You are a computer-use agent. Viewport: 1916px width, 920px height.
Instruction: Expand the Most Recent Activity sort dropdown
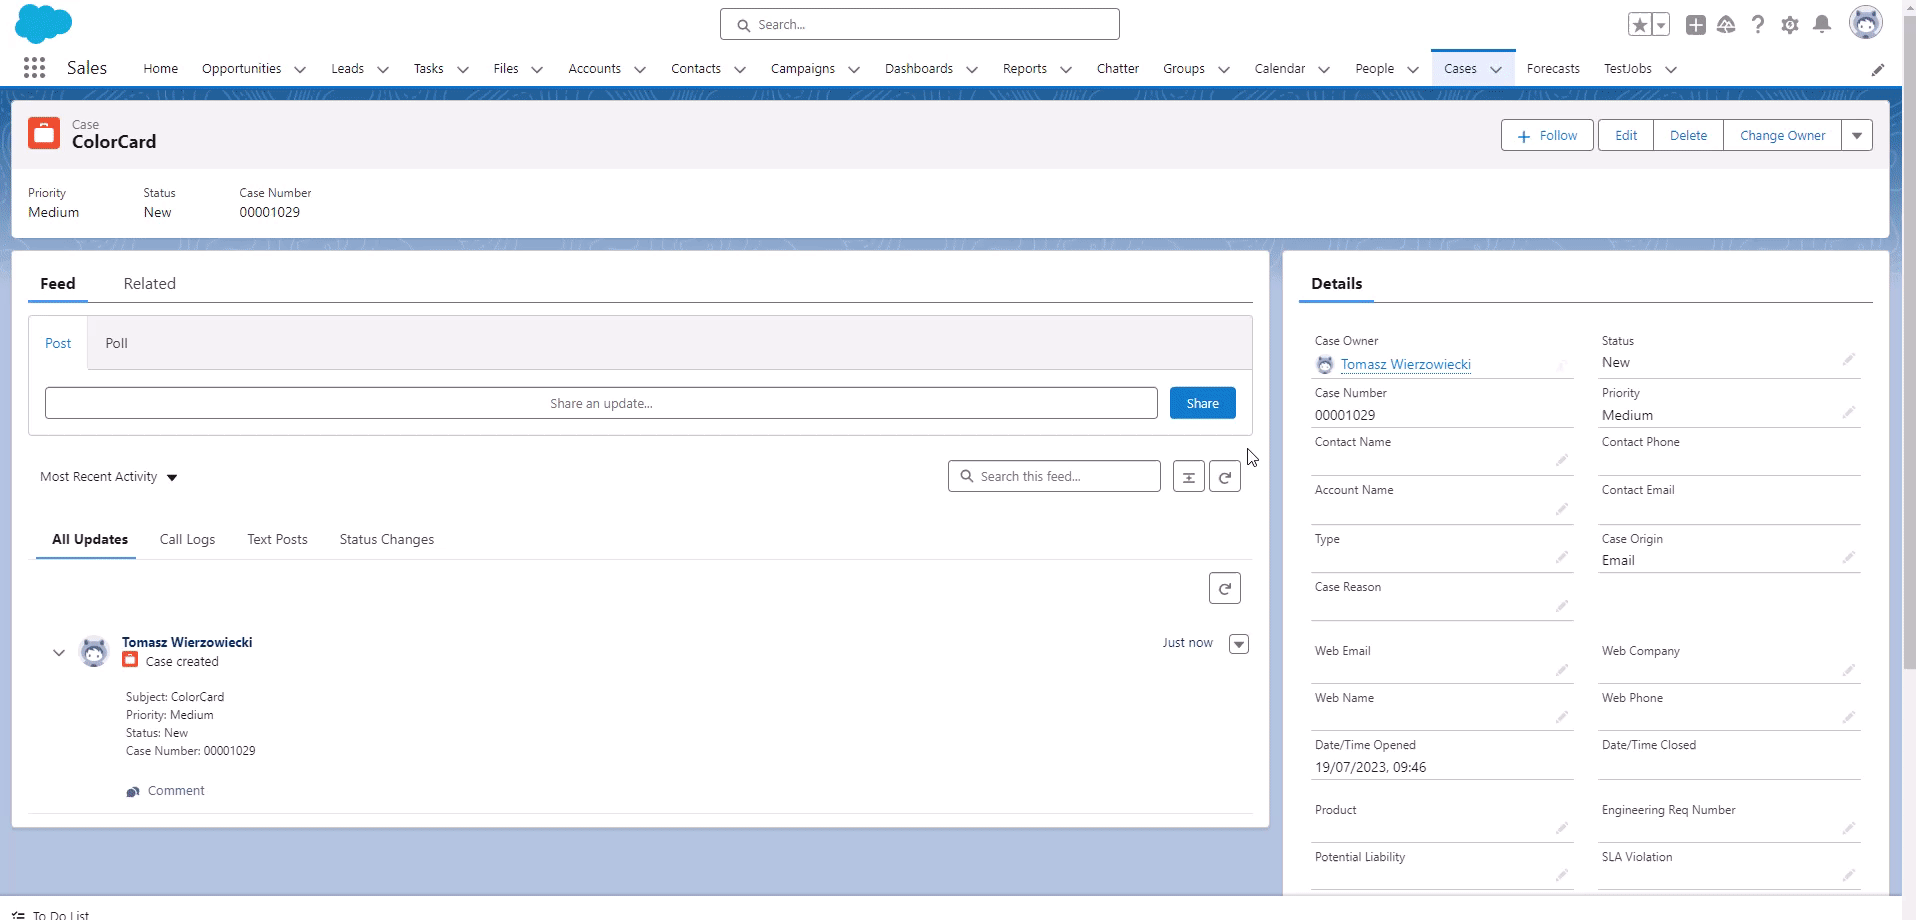tap(172, 478)
